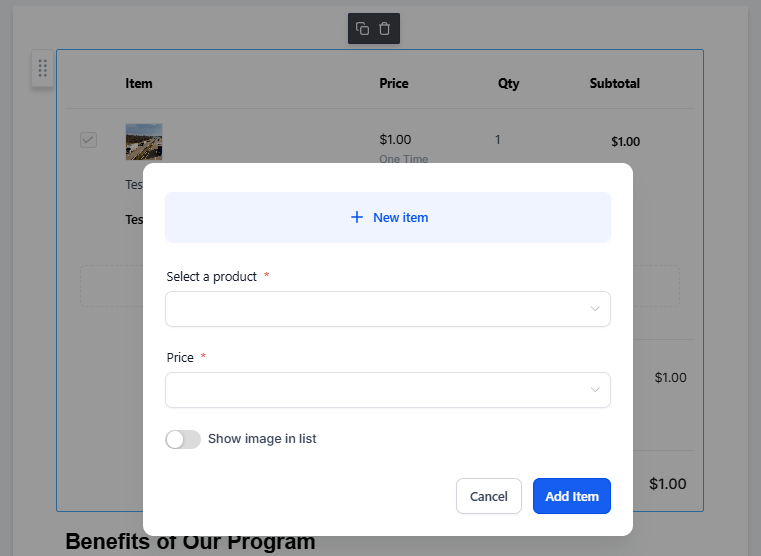Open the Select a product dropdown
Image resolution: width=761 pixels, height=556 pixels.
point(388,309)
